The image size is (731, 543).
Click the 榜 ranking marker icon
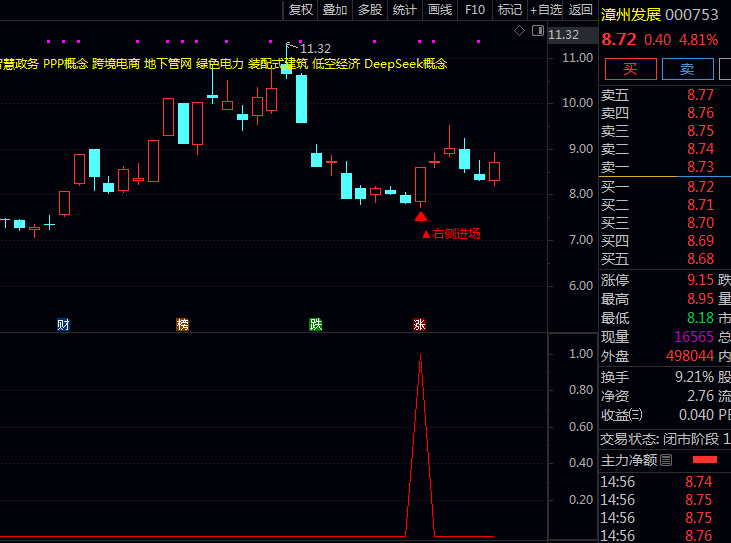[x=182, y=324]
